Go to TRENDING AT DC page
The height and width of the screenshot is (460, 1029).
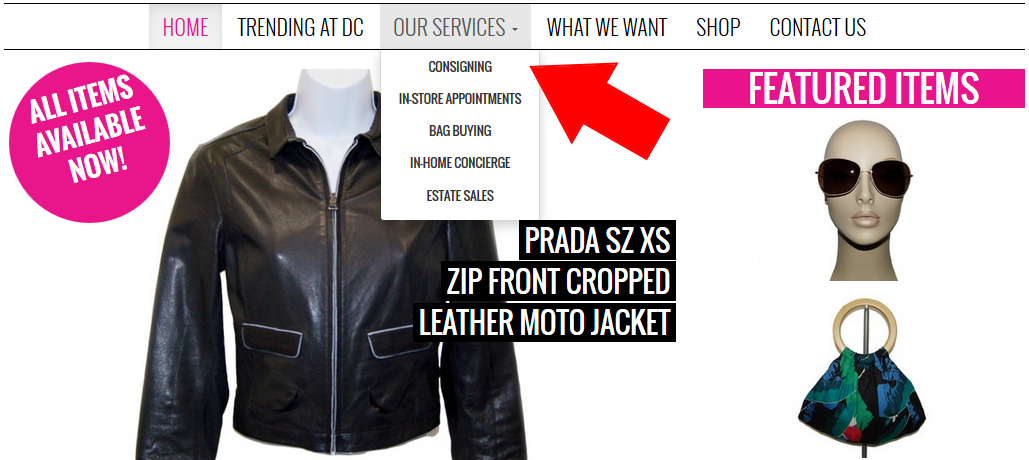click(301, 27)
